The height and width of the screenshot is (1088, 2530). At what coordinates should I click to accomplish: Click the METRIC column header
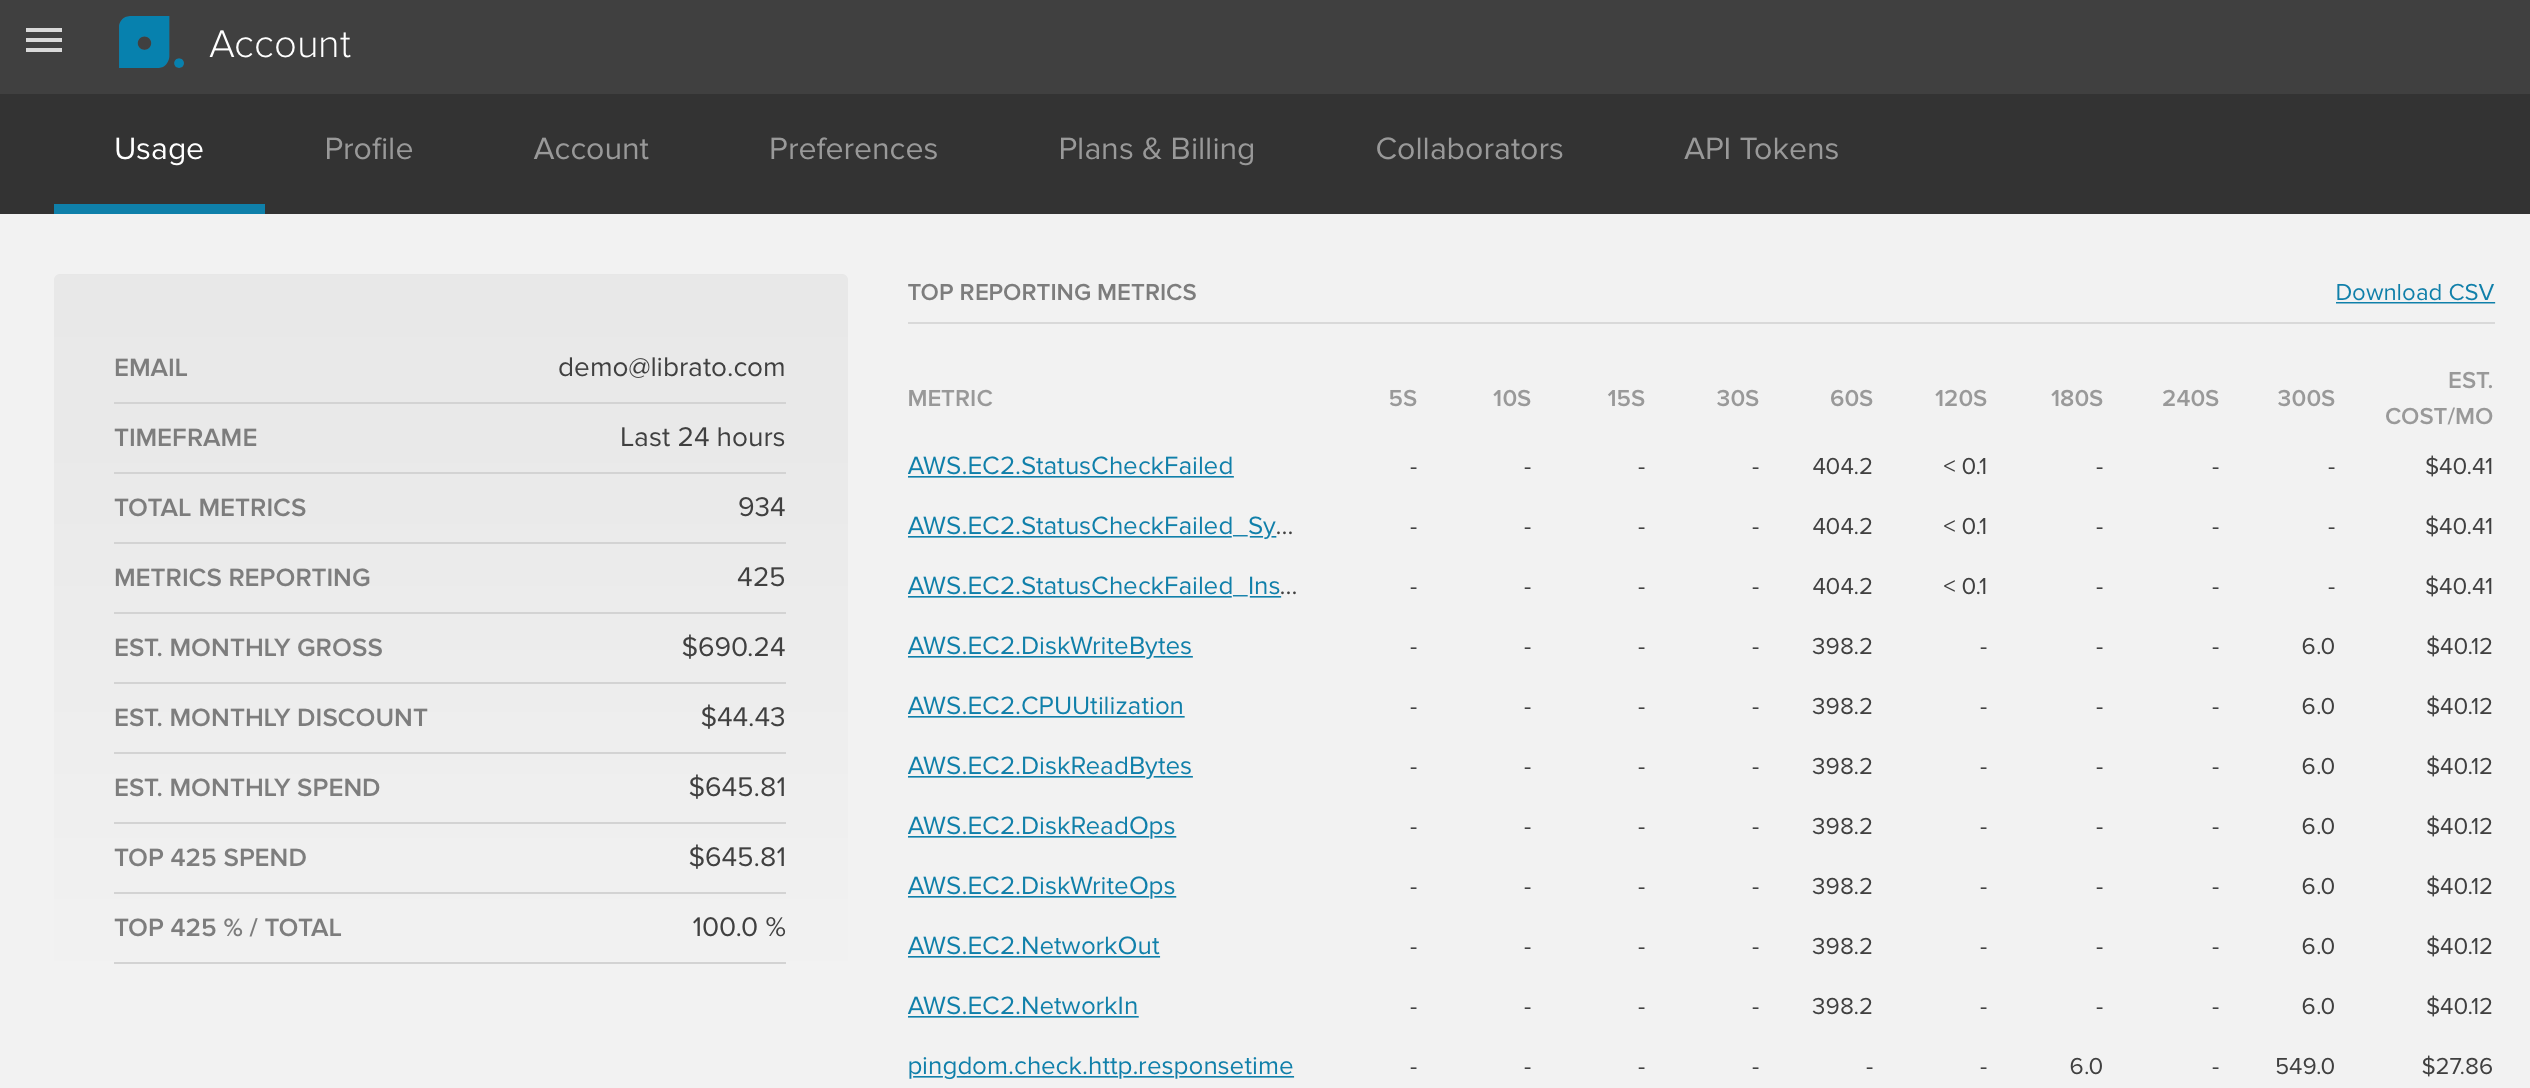pyautogui.click(x=950, y=399)
